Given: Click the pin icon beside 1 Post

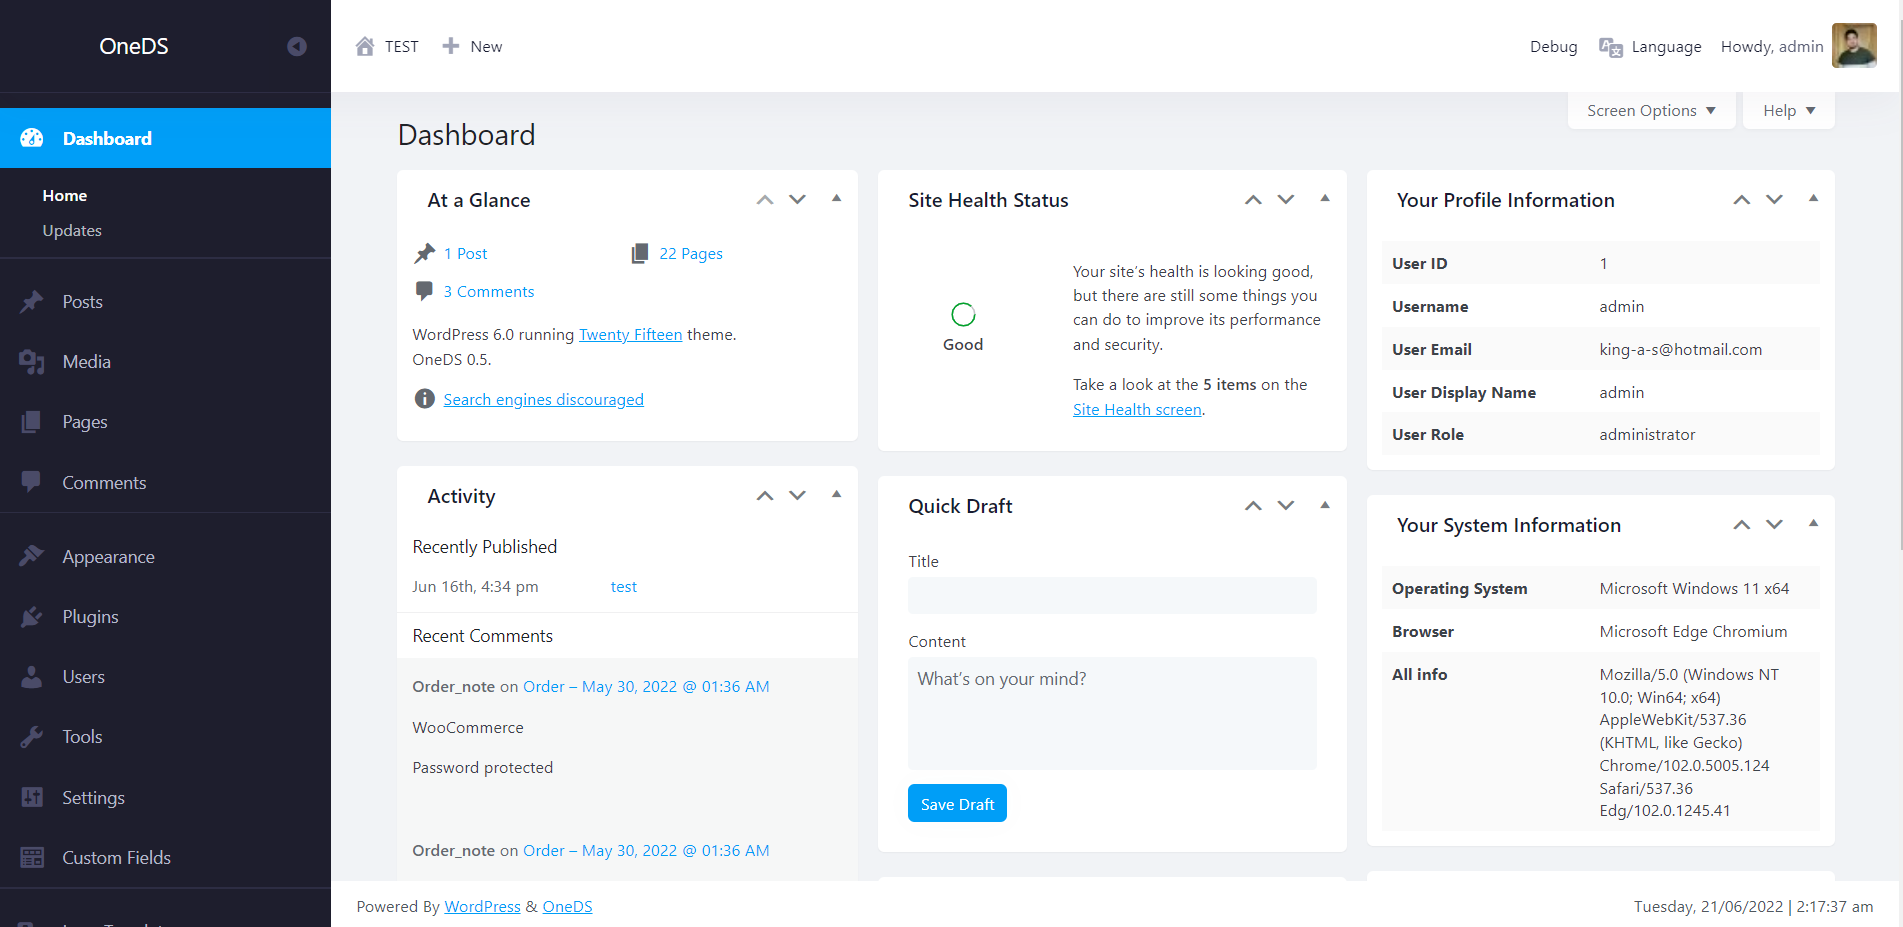Looking at the screenshot, I should coord(425,253).
